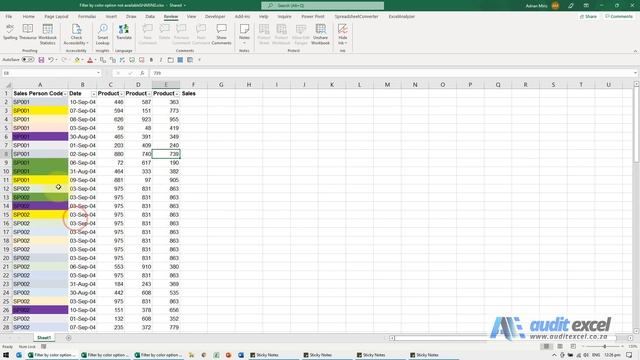Click inside the formula bar

(x=392, y=73)
